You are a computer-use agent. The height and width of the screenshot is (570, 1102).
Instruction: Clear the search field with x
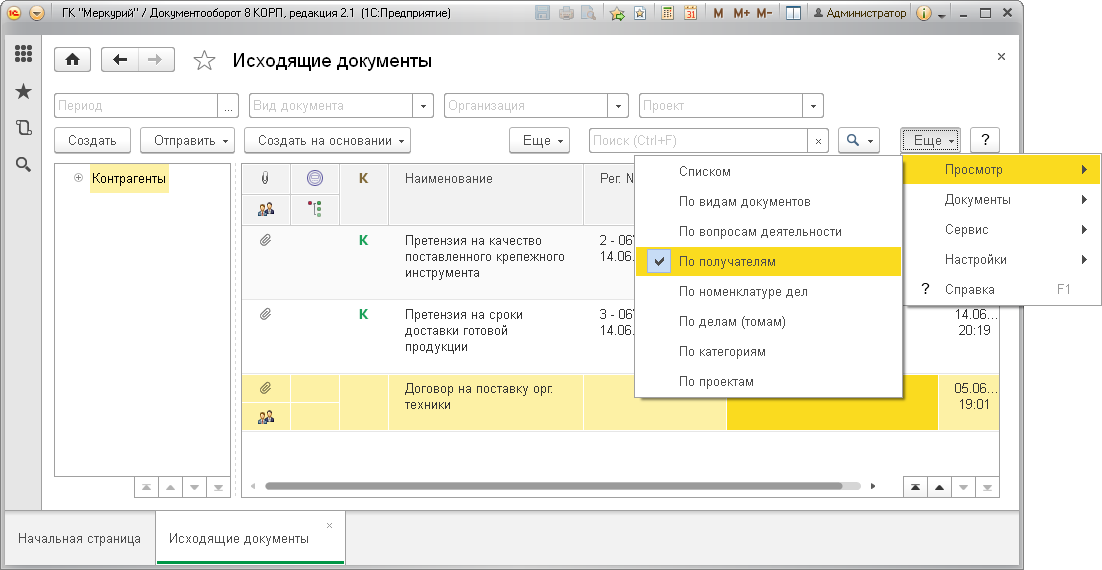click(818, 141)
